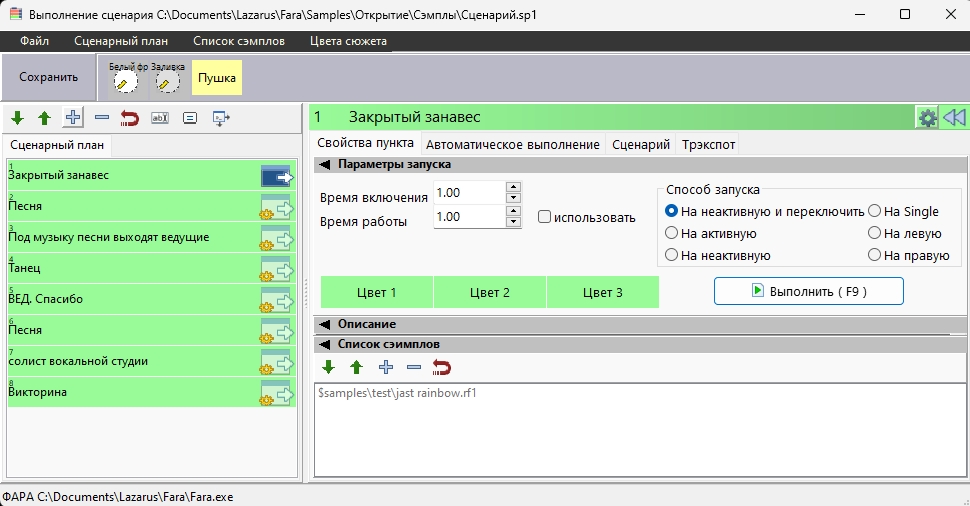Select Танец item in scenario plan

click(x=152, y=268)
